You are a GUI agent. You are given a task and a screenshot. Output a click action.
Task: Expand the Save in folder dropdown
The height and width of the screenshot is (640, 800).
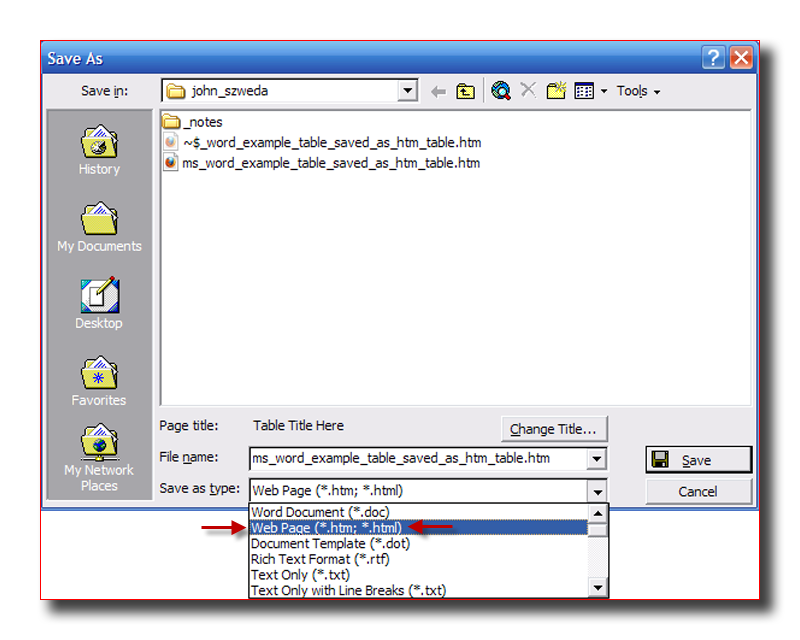406,91
